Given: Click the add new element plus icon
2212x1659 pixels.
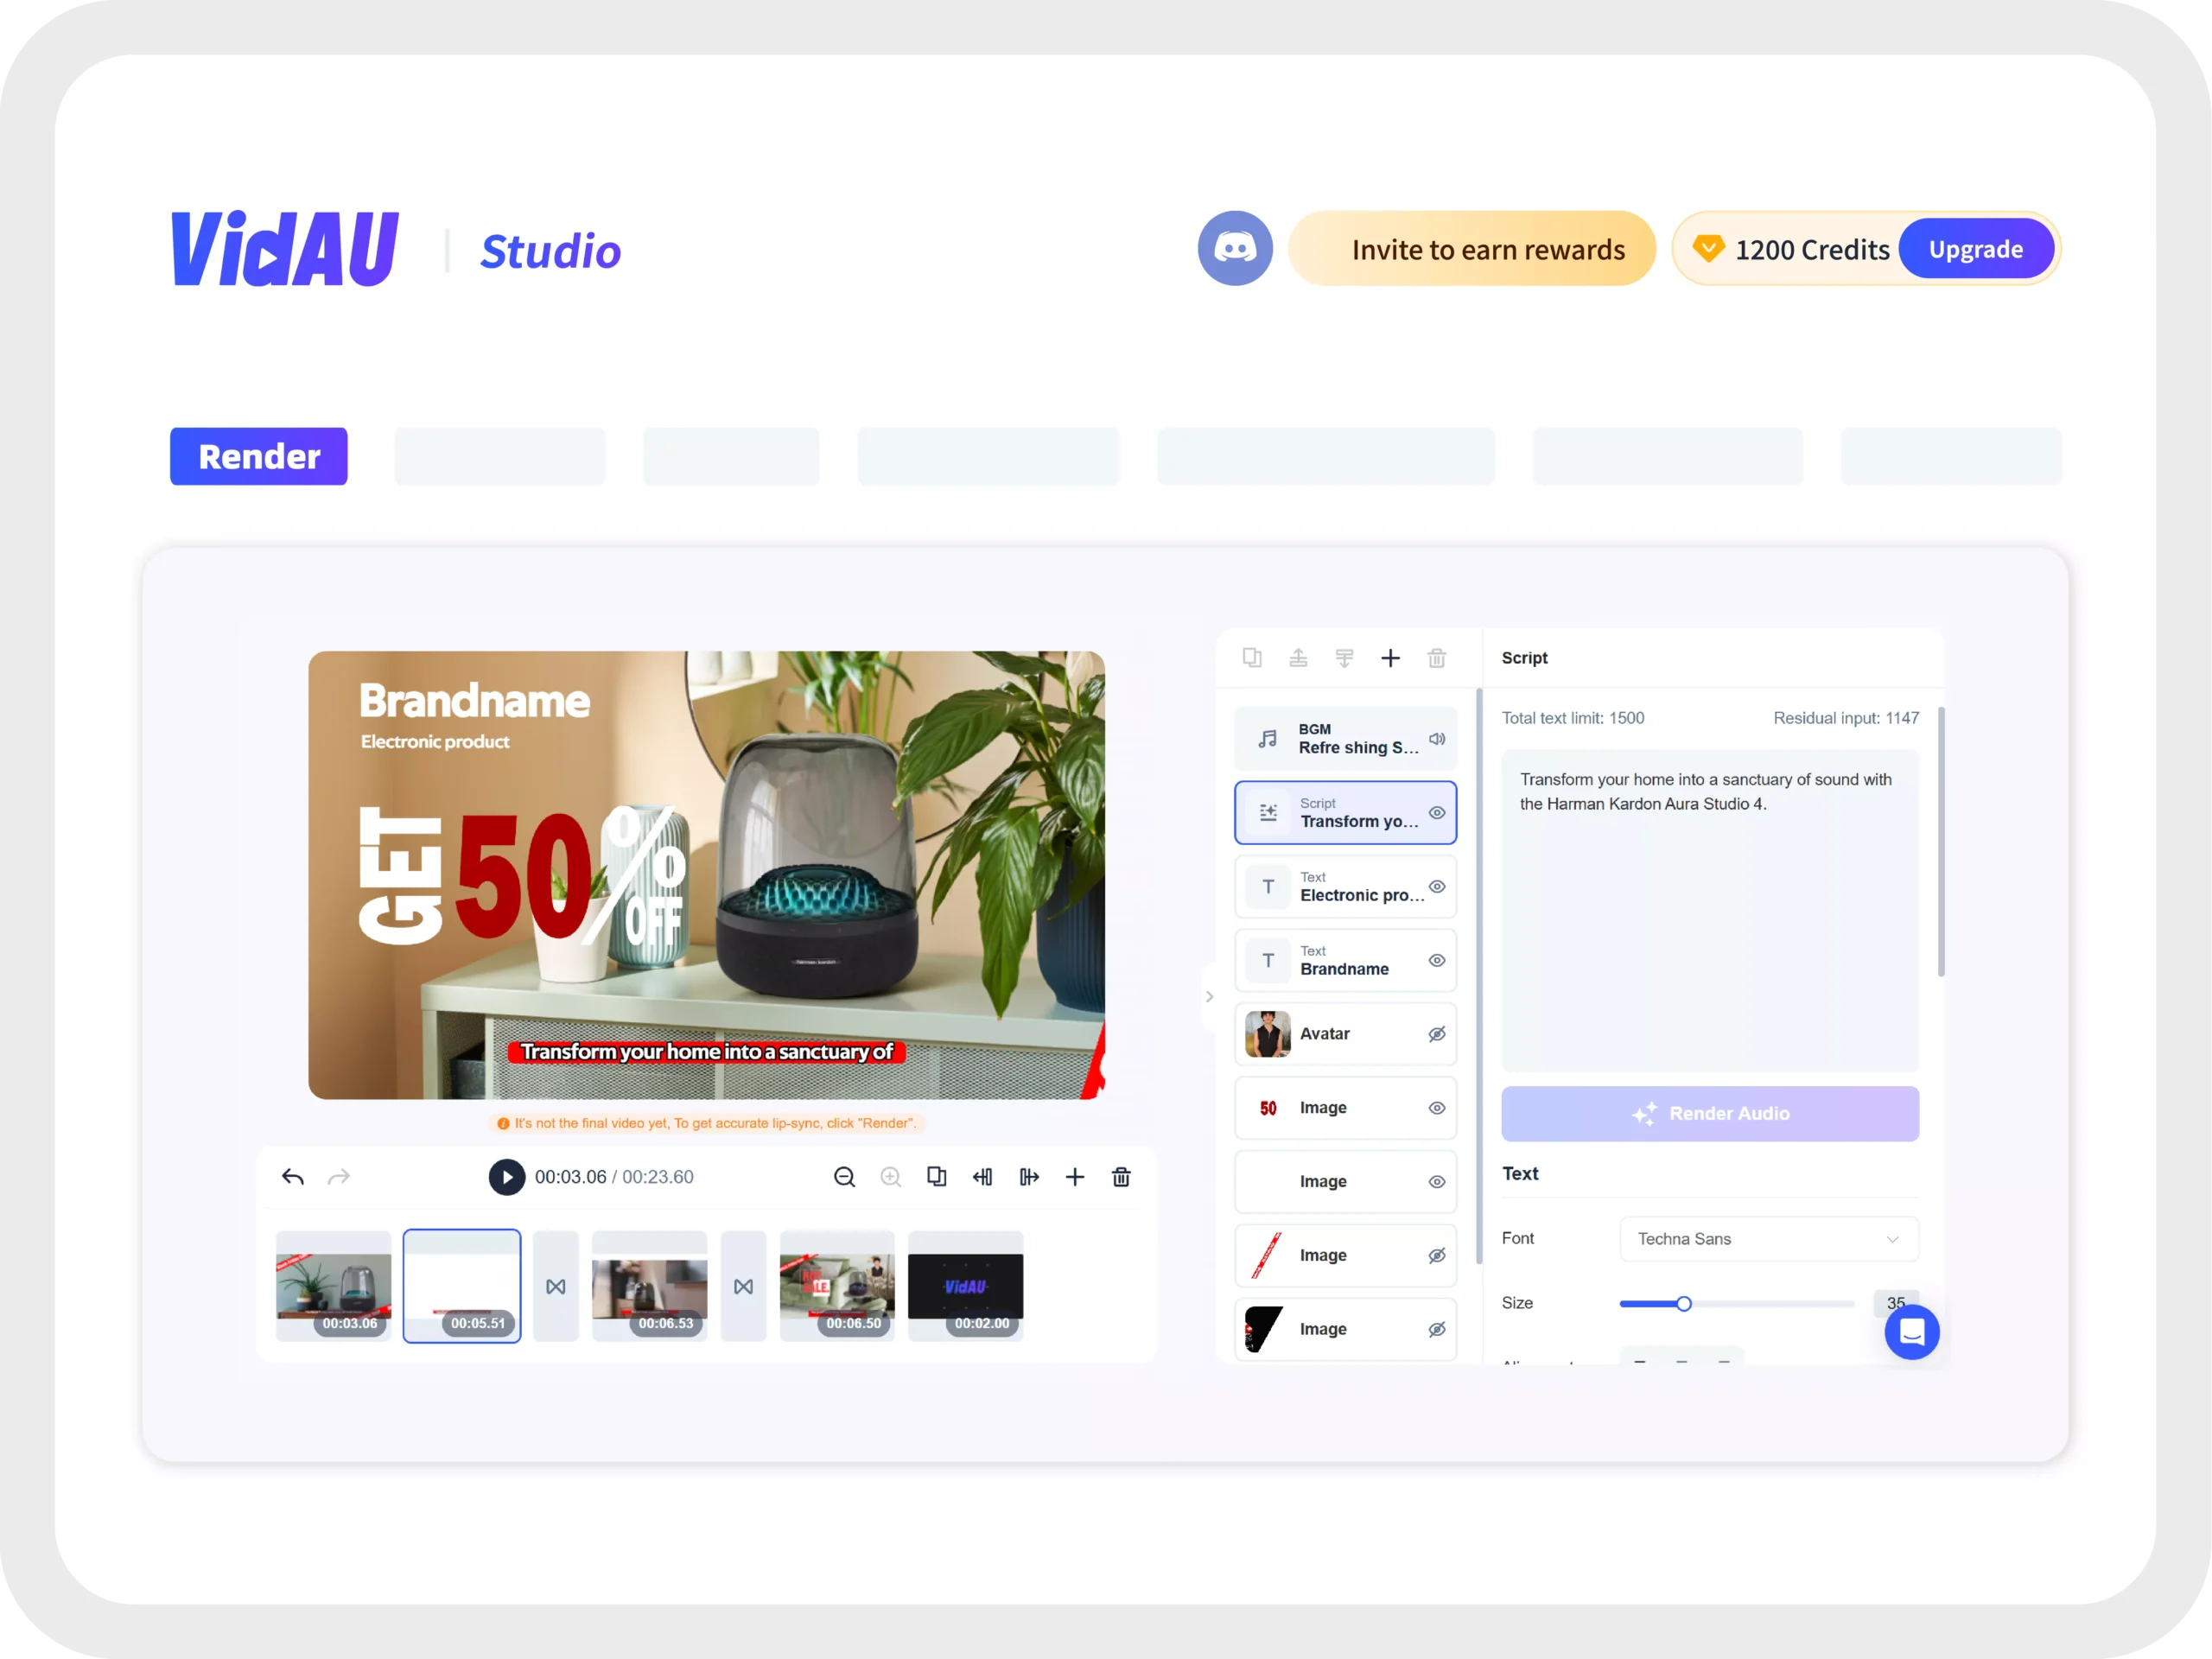Looking at the screenshot, I should [x=1392, y=657].
